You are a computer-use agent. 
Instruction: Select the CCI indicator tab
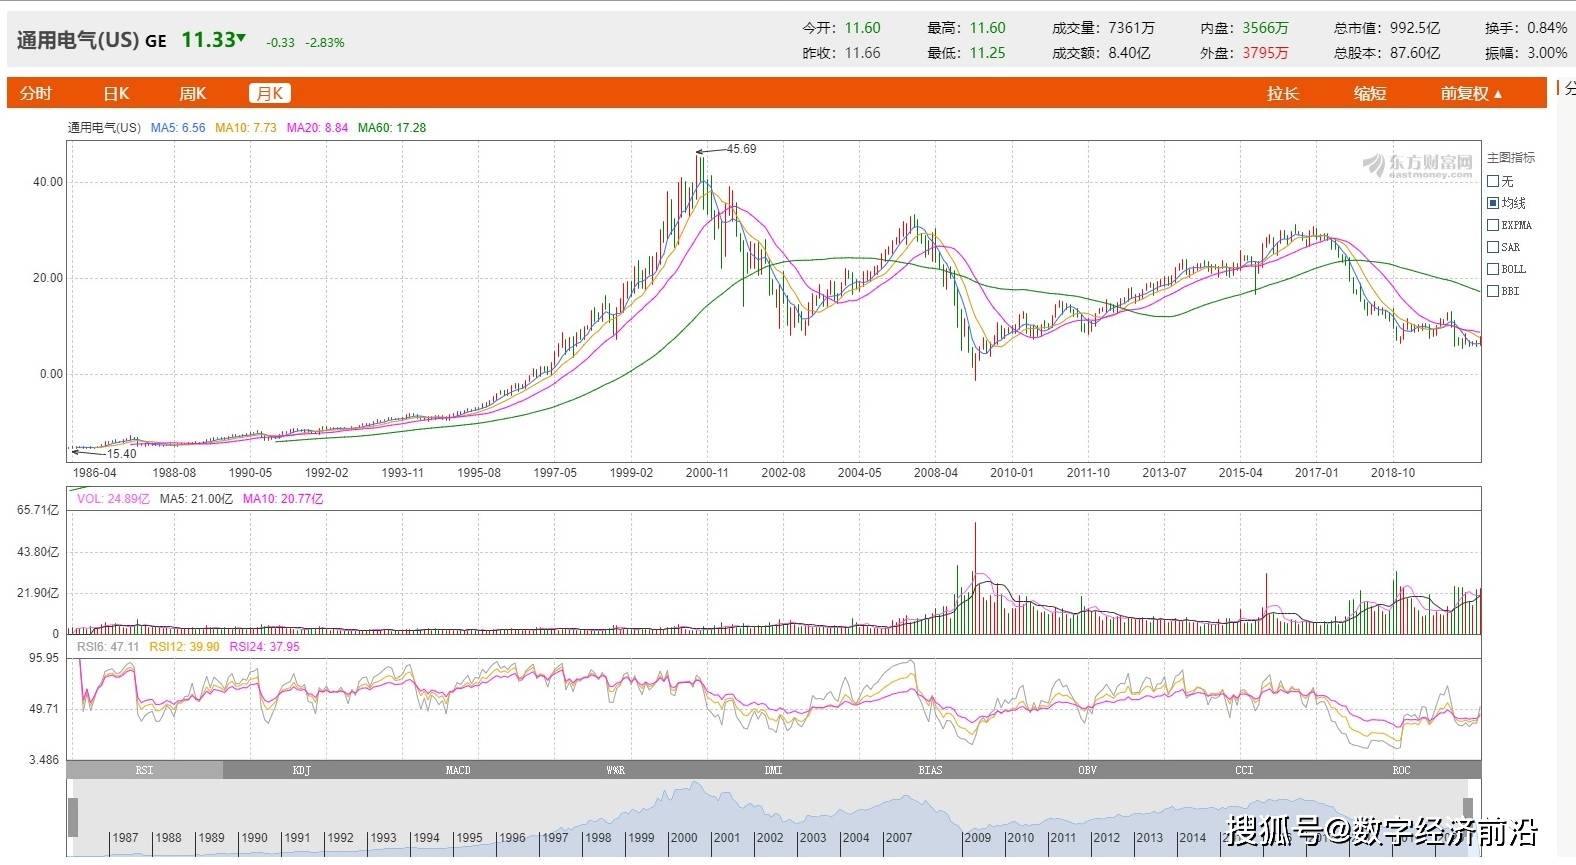(x=1244, y=770)
